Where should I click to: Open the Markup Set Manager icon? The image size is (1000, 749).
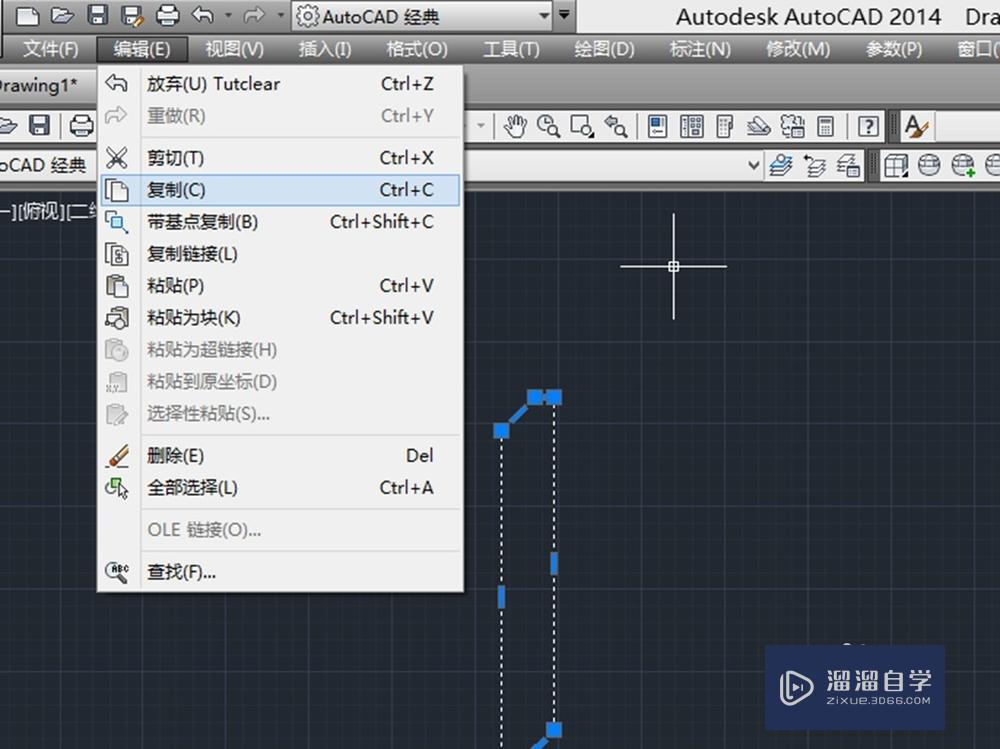[792, 126]
